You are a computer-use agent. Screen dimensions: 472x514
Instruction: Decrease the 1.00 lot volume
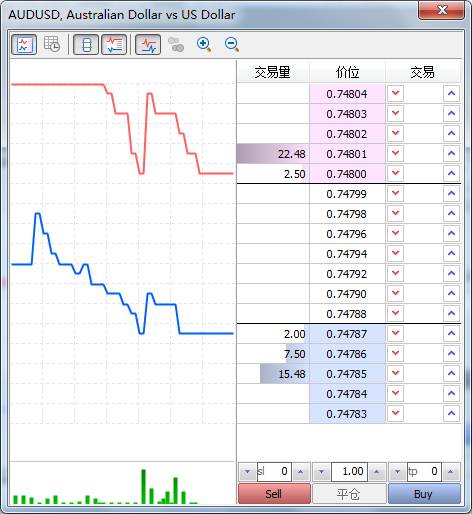(x=322, y=472)
